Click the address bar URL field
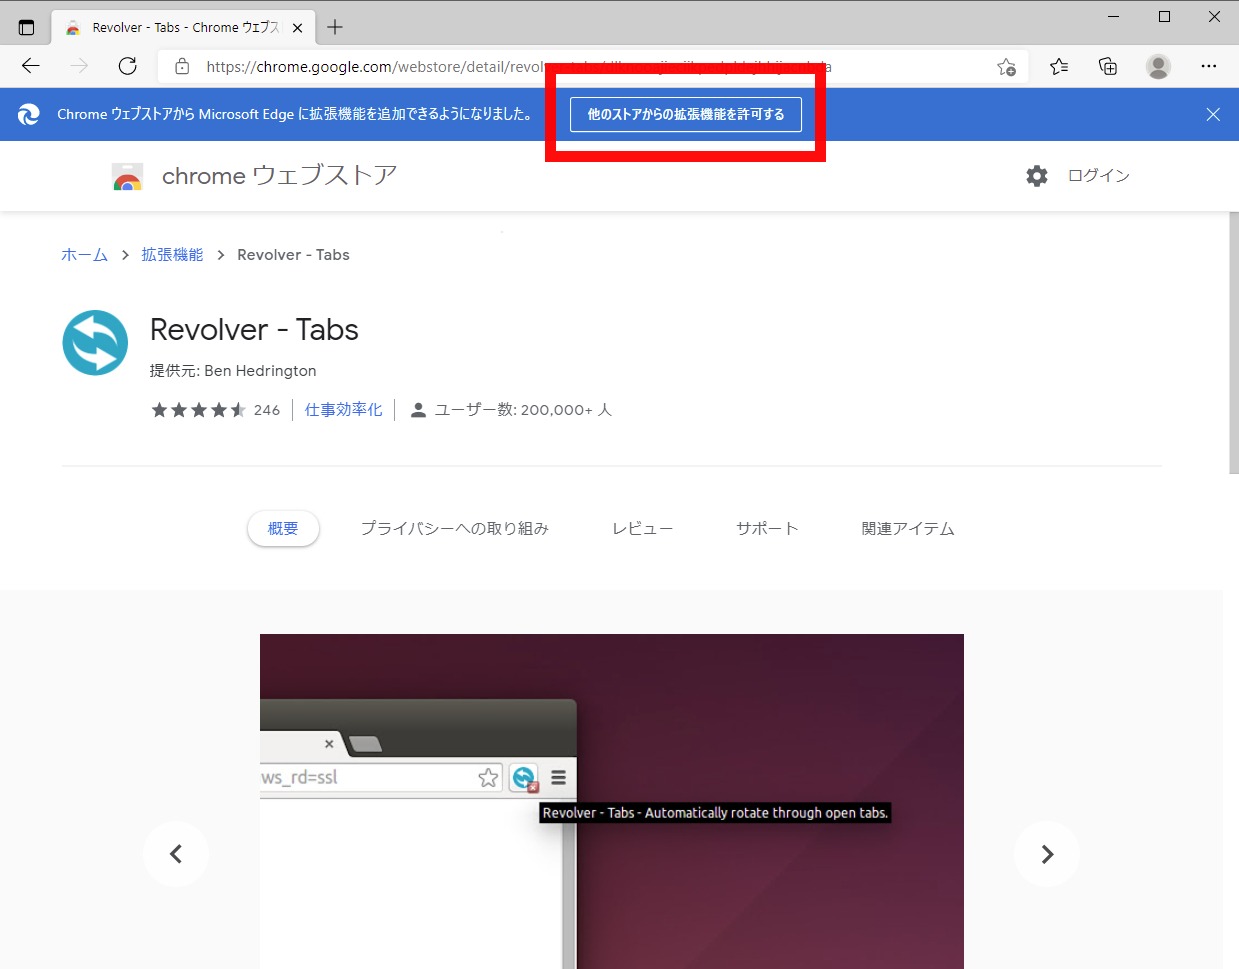Image resolution: width=1239 pixels, height=969 pixels. tap(580, 67)
